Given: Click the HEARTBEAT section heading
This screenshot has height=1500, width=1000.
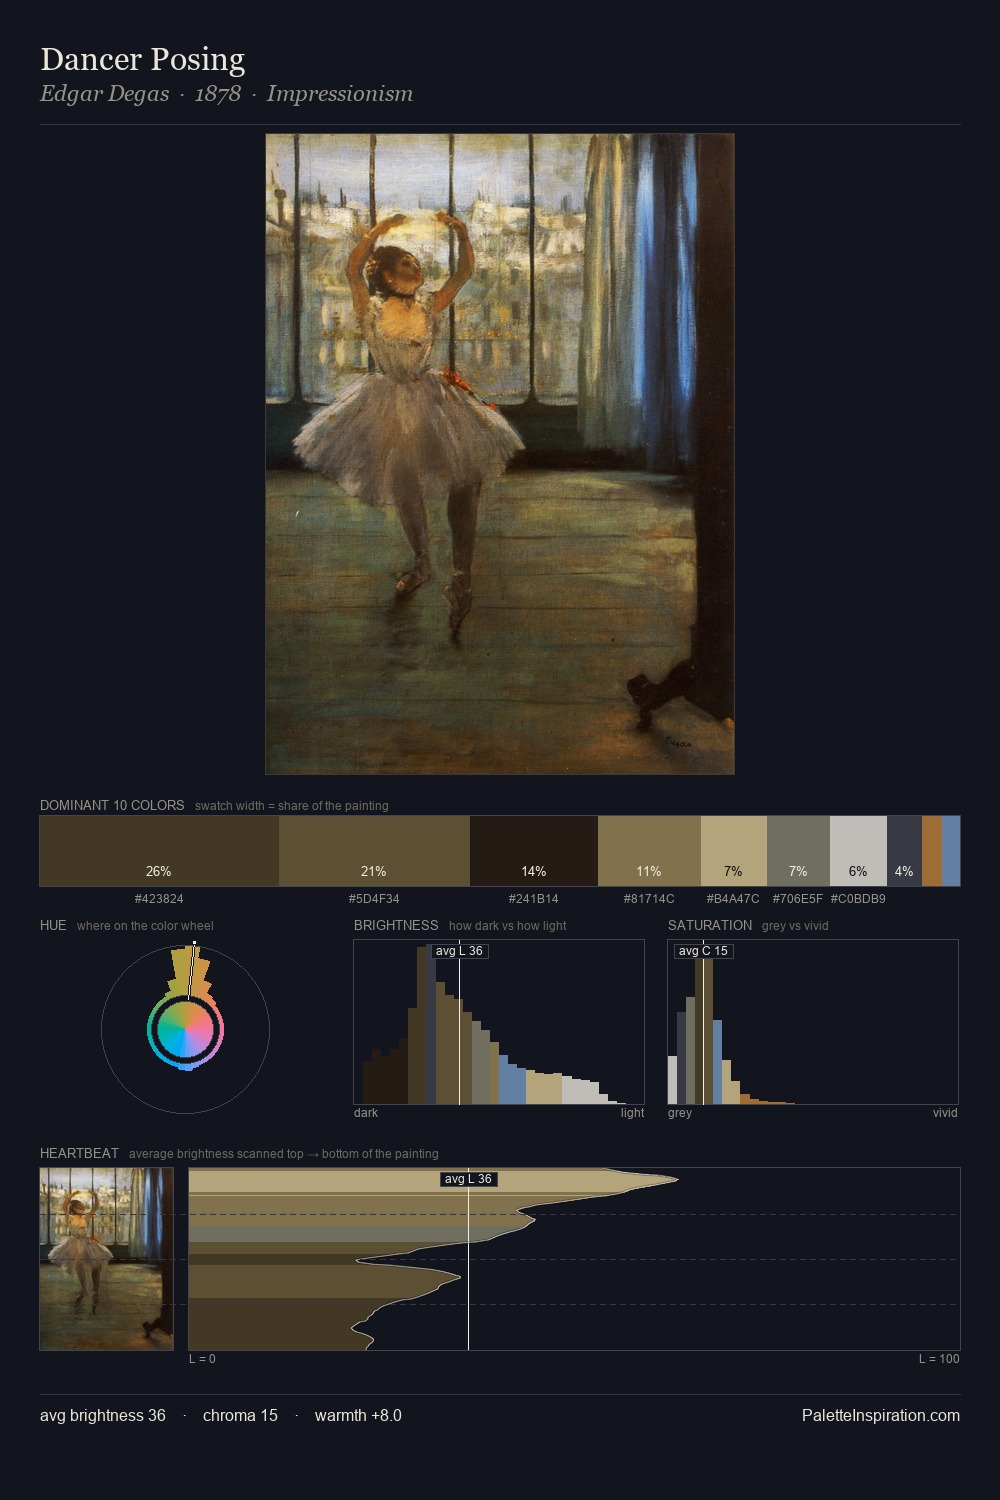Looking at the screenshot, I should (x=79, y=1153).
